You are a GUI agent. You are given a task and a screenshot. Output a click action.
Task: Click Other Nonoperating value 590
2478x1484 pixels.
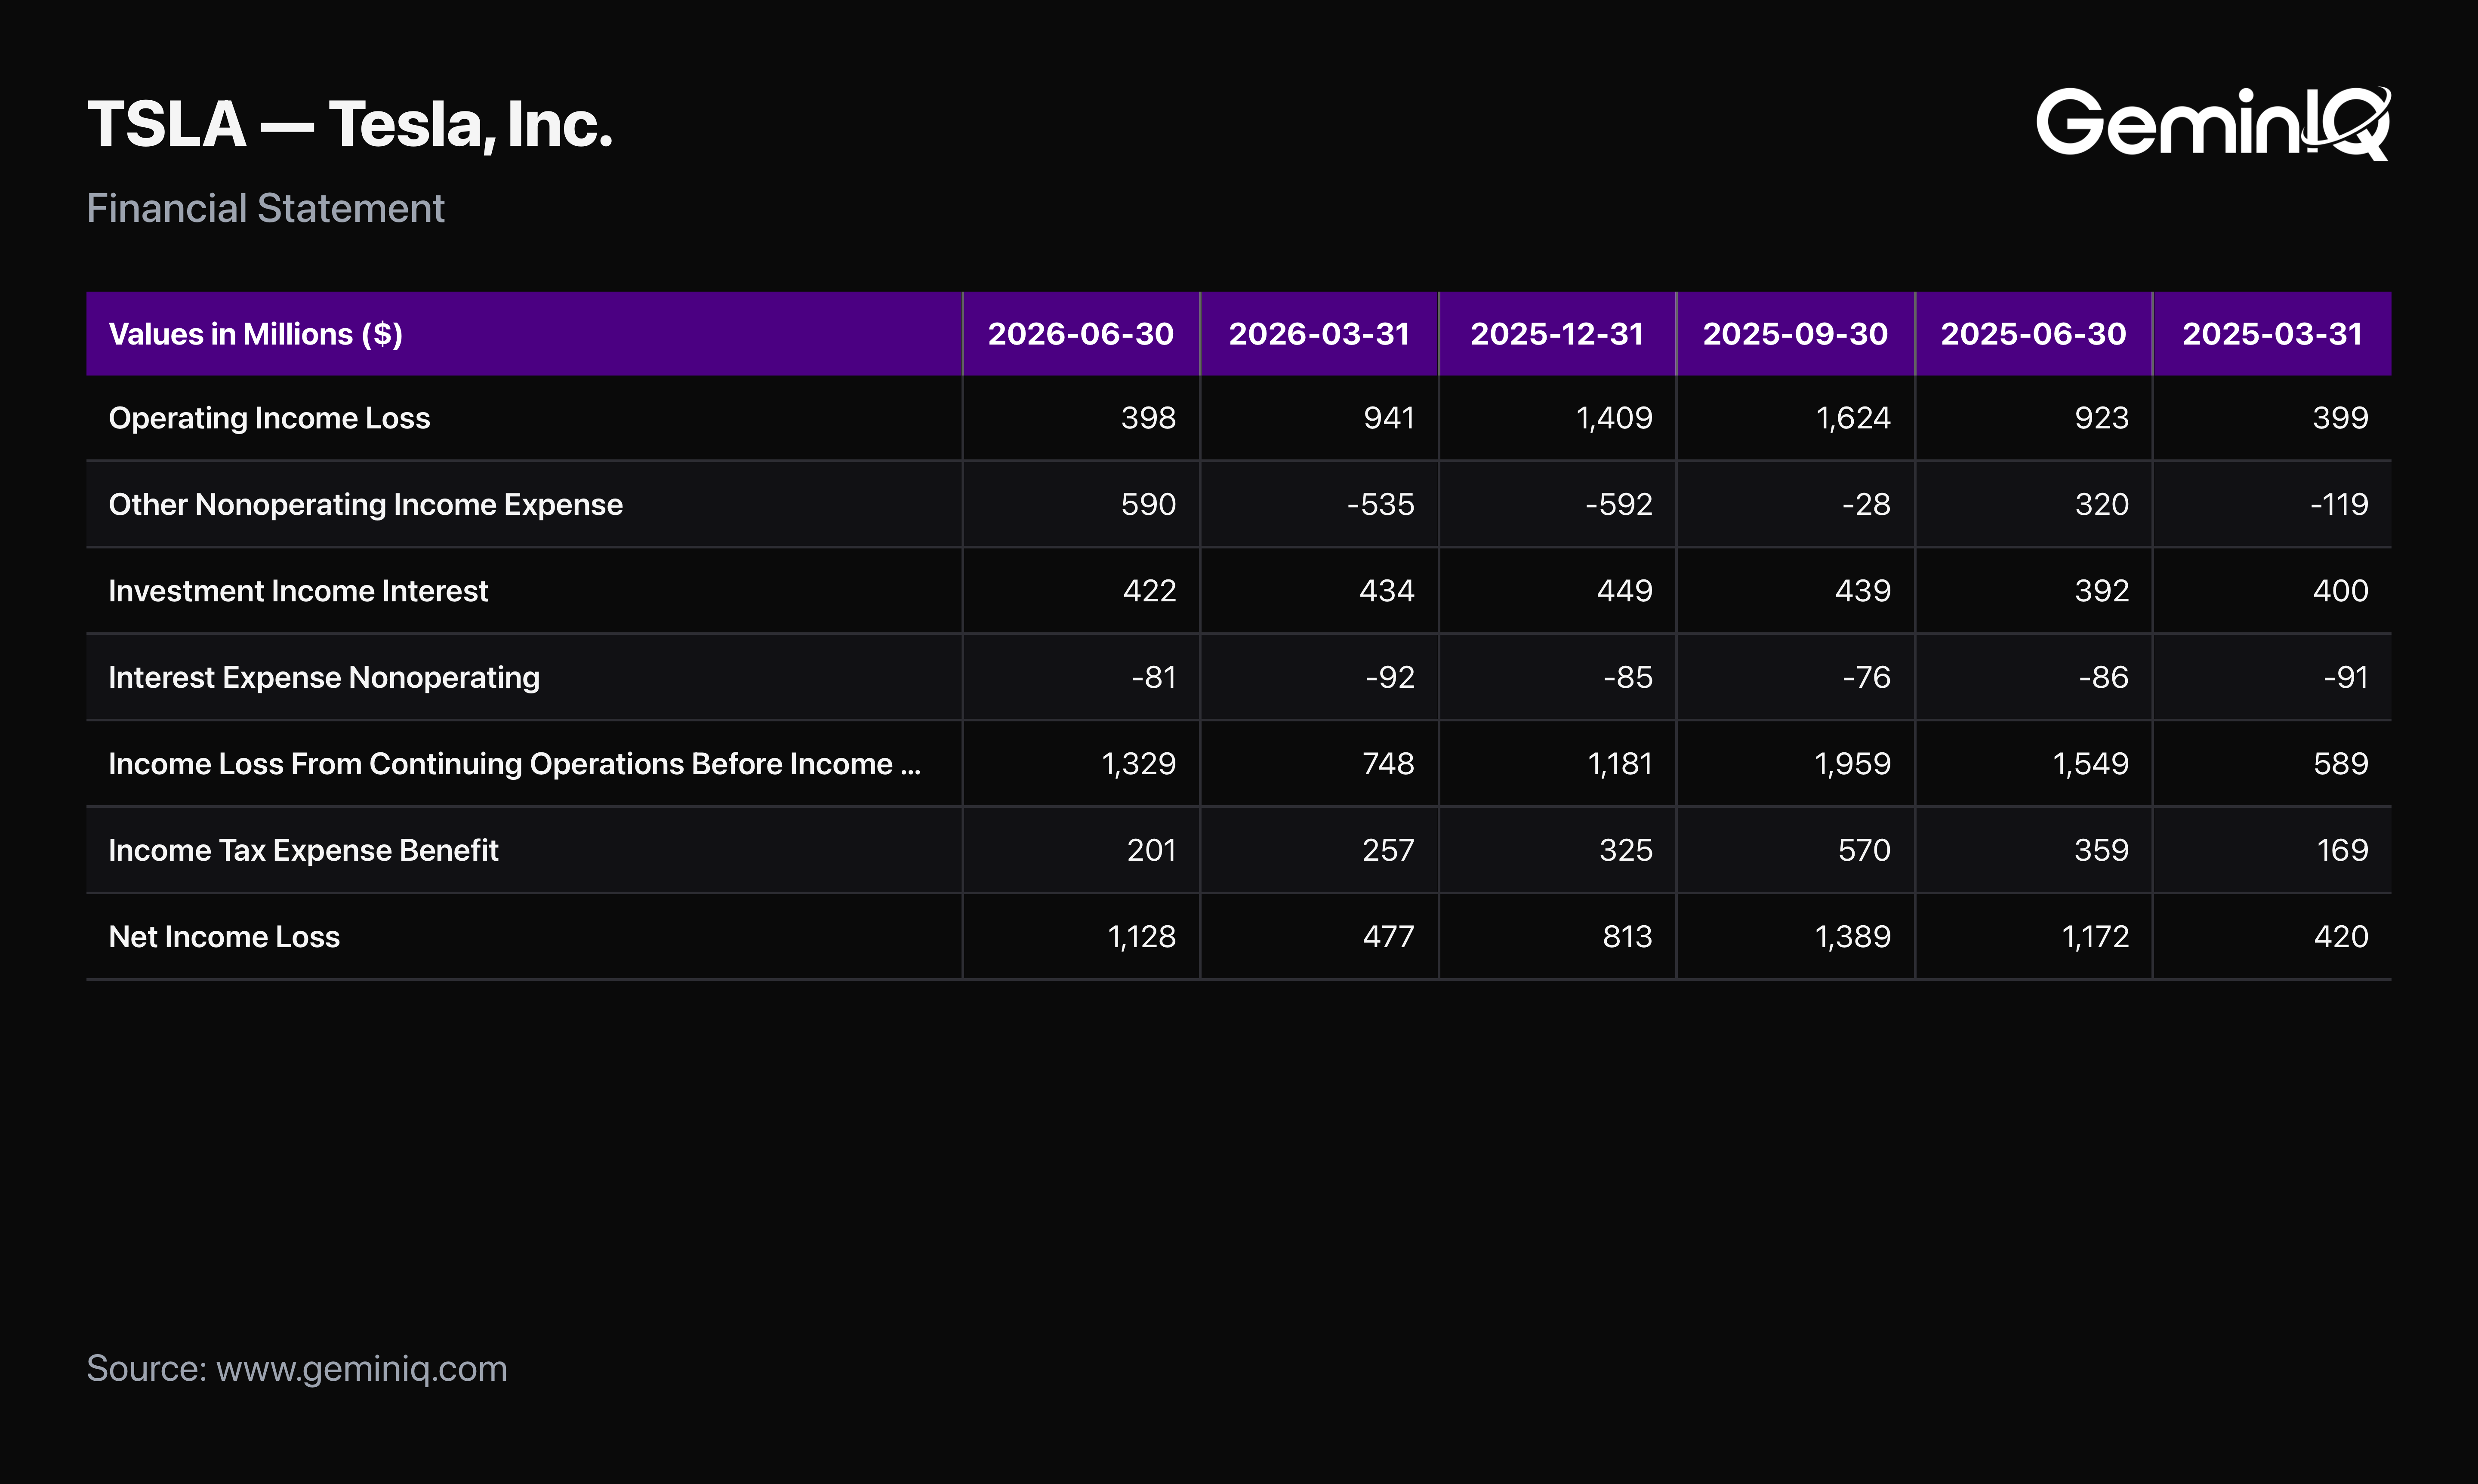1148,504
